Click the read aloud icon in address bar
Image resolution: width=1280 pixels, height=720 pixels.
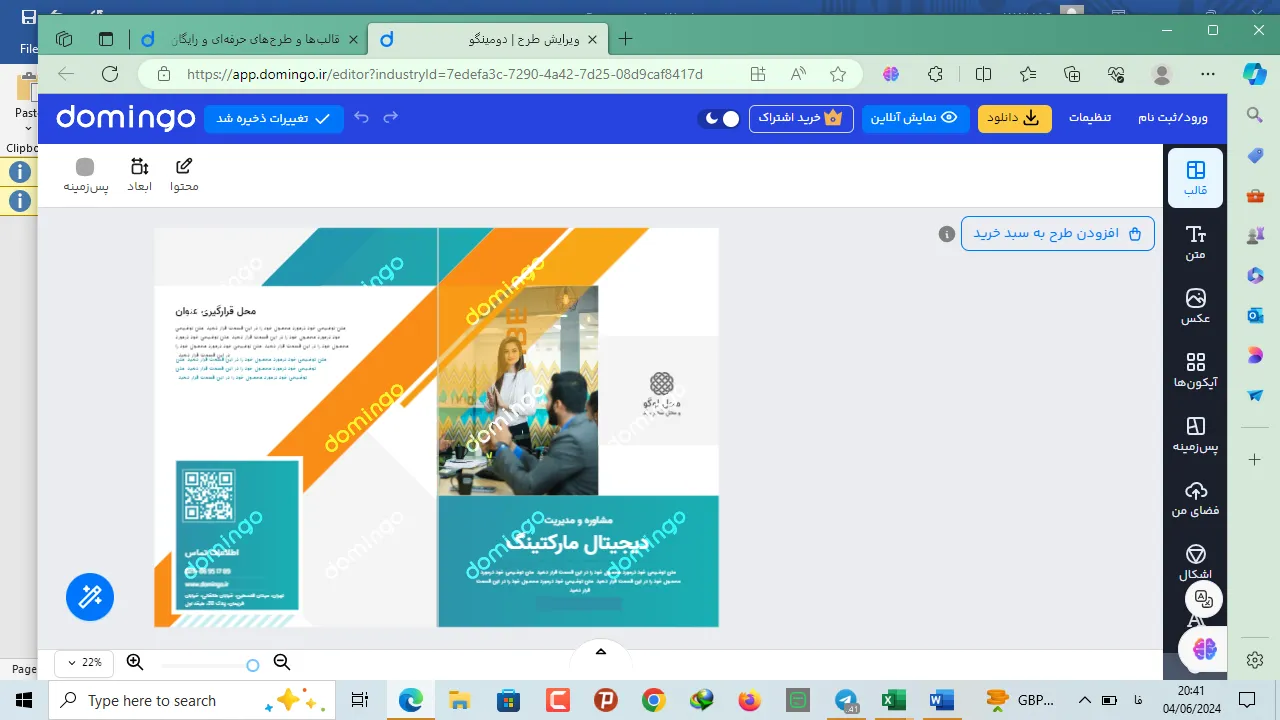(798, 74)
